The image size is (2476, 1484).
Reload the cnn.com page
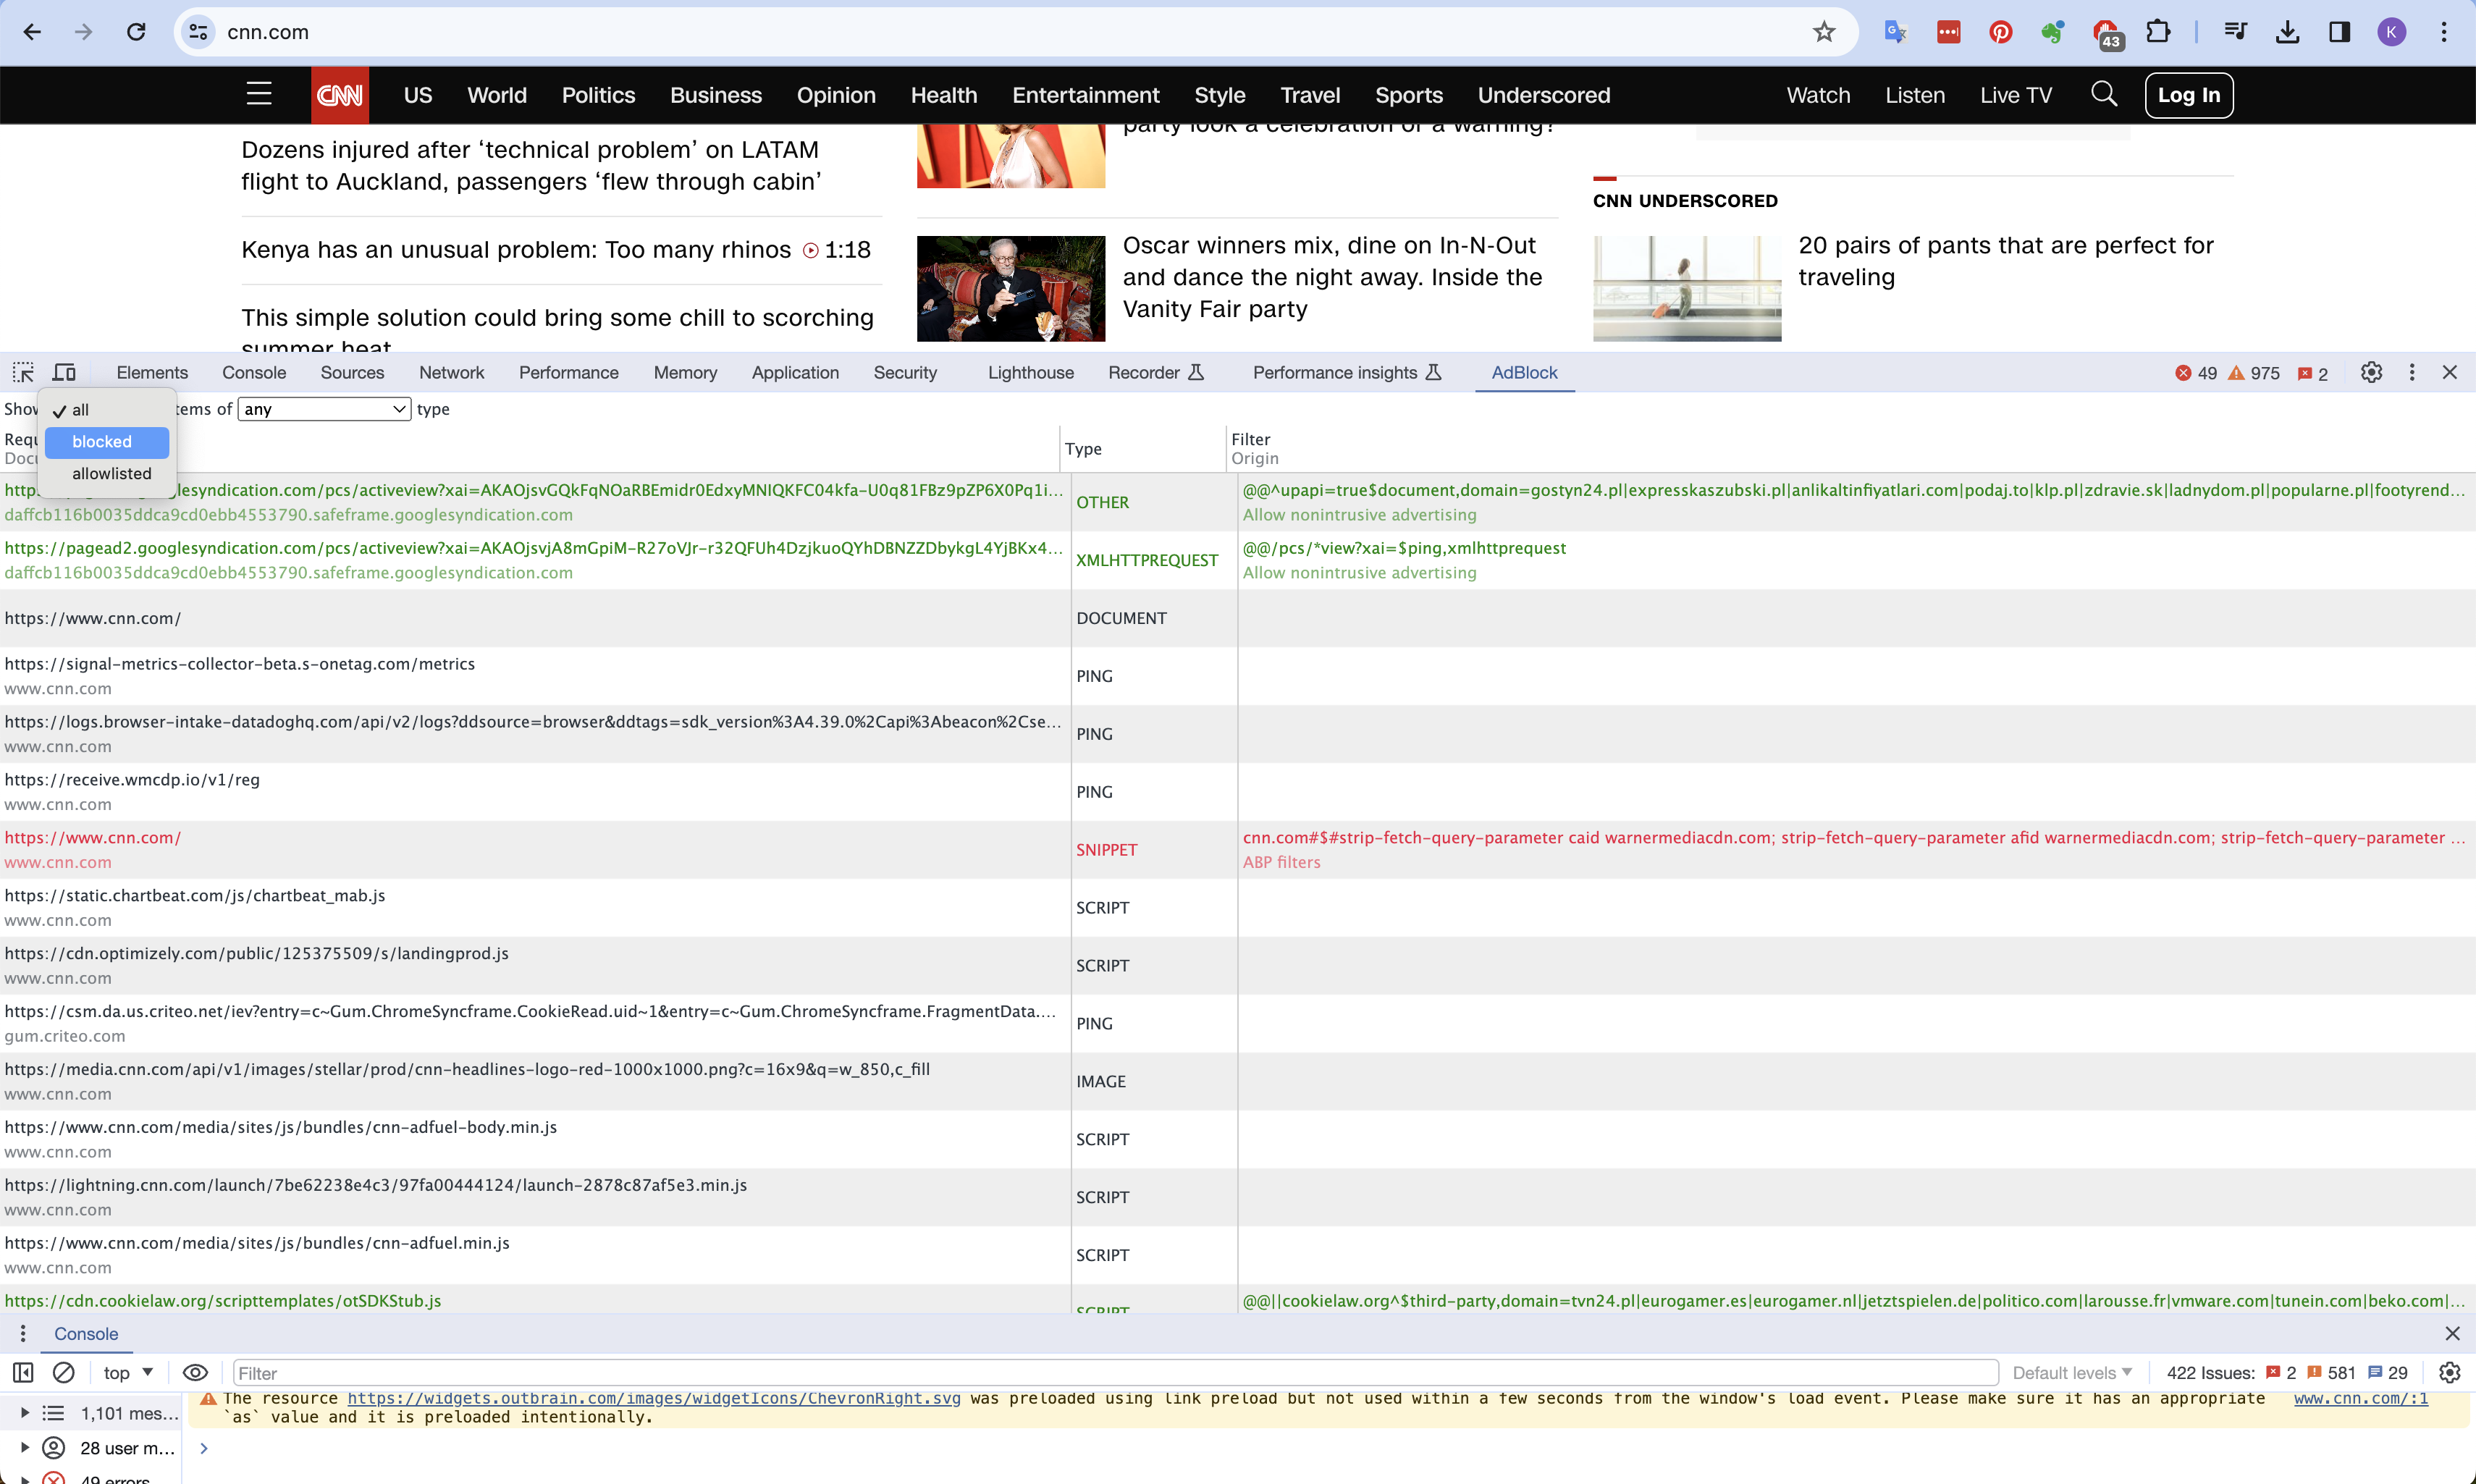(137, 32)
